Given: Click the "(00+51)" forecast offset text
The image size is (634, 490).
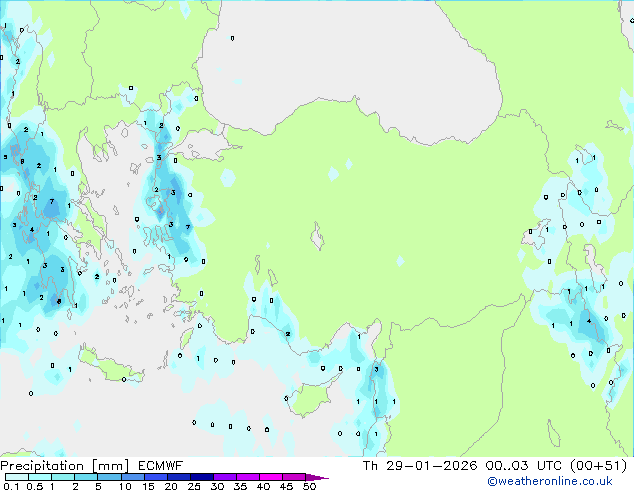Looking at the screenshot, I should pos(599,466).
